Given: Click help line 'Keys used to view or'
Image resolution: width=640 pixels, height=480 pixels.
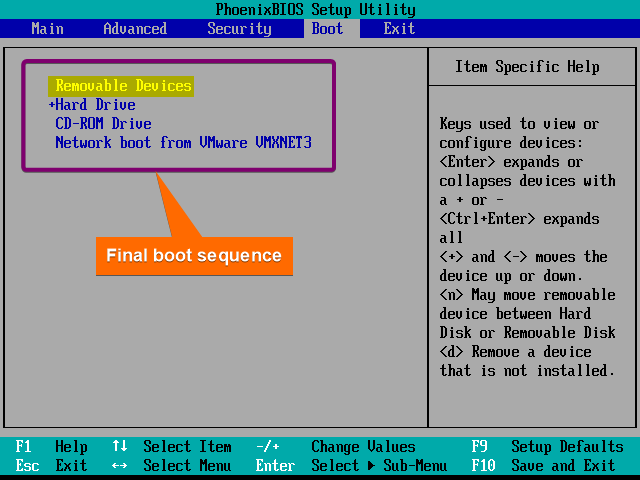Looking at the screenshot, I should pos(519,124).
